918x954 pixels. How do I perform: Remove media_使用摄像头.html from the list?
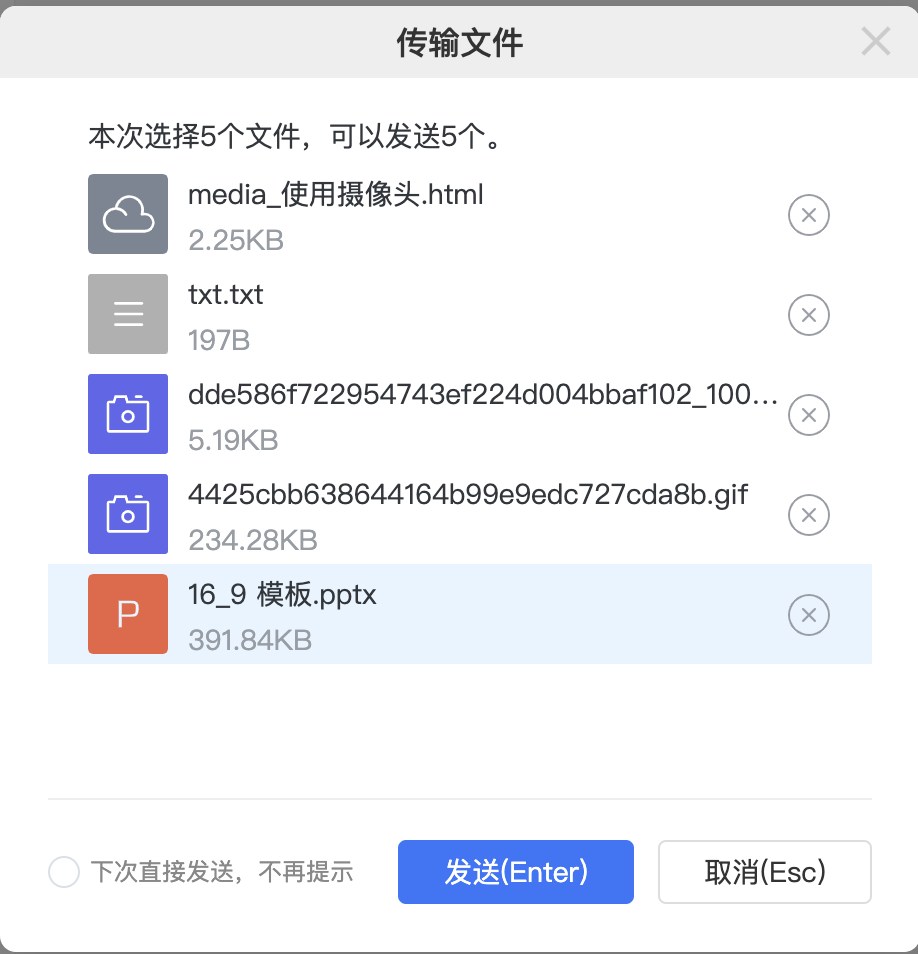[809, 215]
